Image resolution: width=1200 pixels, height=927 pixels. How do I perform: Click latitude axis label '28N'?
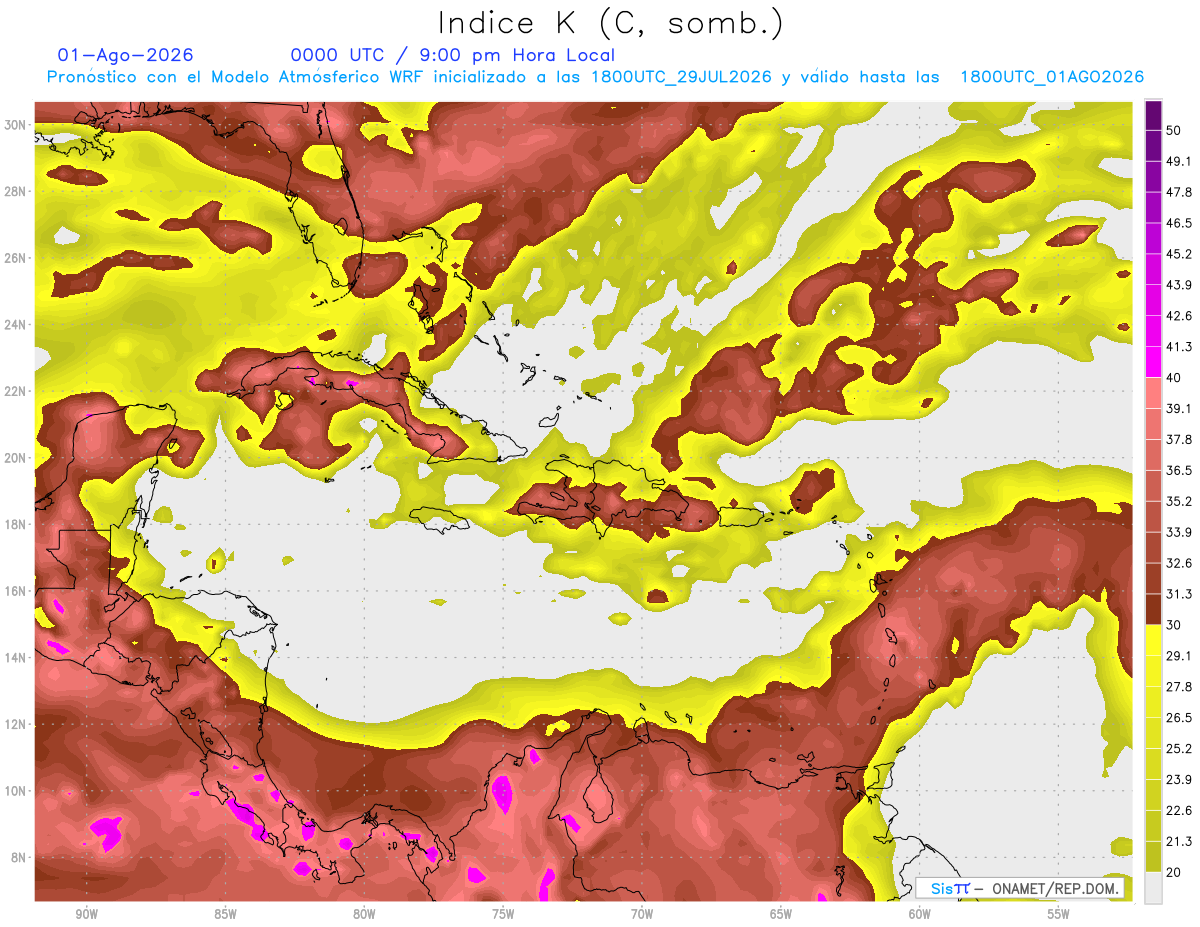tap(14, 192)
